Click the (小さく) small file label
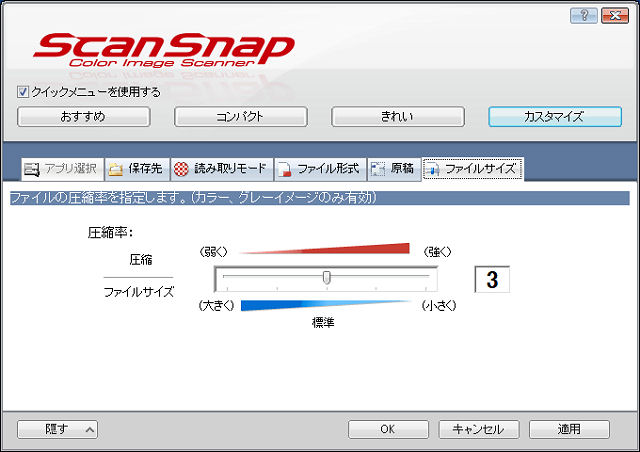The width and height of the screenshot is (640, 452). 439,305
